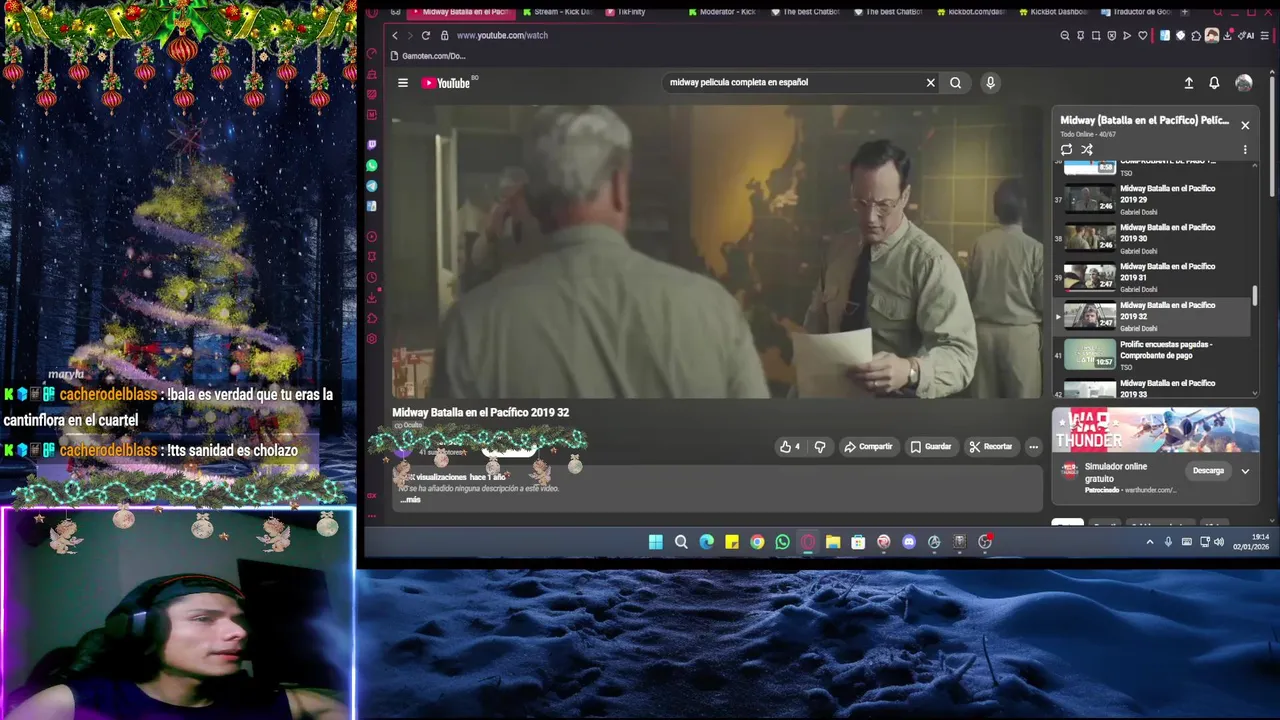This screenshot has width=1280, height=720.
Task: Click playlist panel scrollbar
Action: click(1255, 296)
